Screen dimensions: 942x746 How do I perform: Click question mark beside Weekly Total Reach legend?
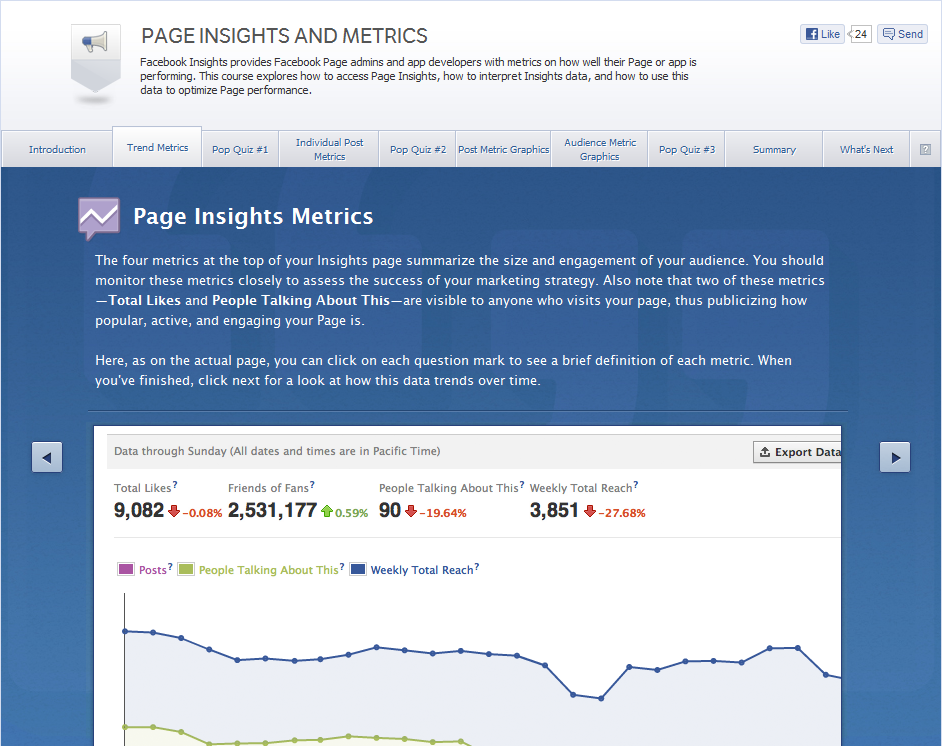[476, 566]
